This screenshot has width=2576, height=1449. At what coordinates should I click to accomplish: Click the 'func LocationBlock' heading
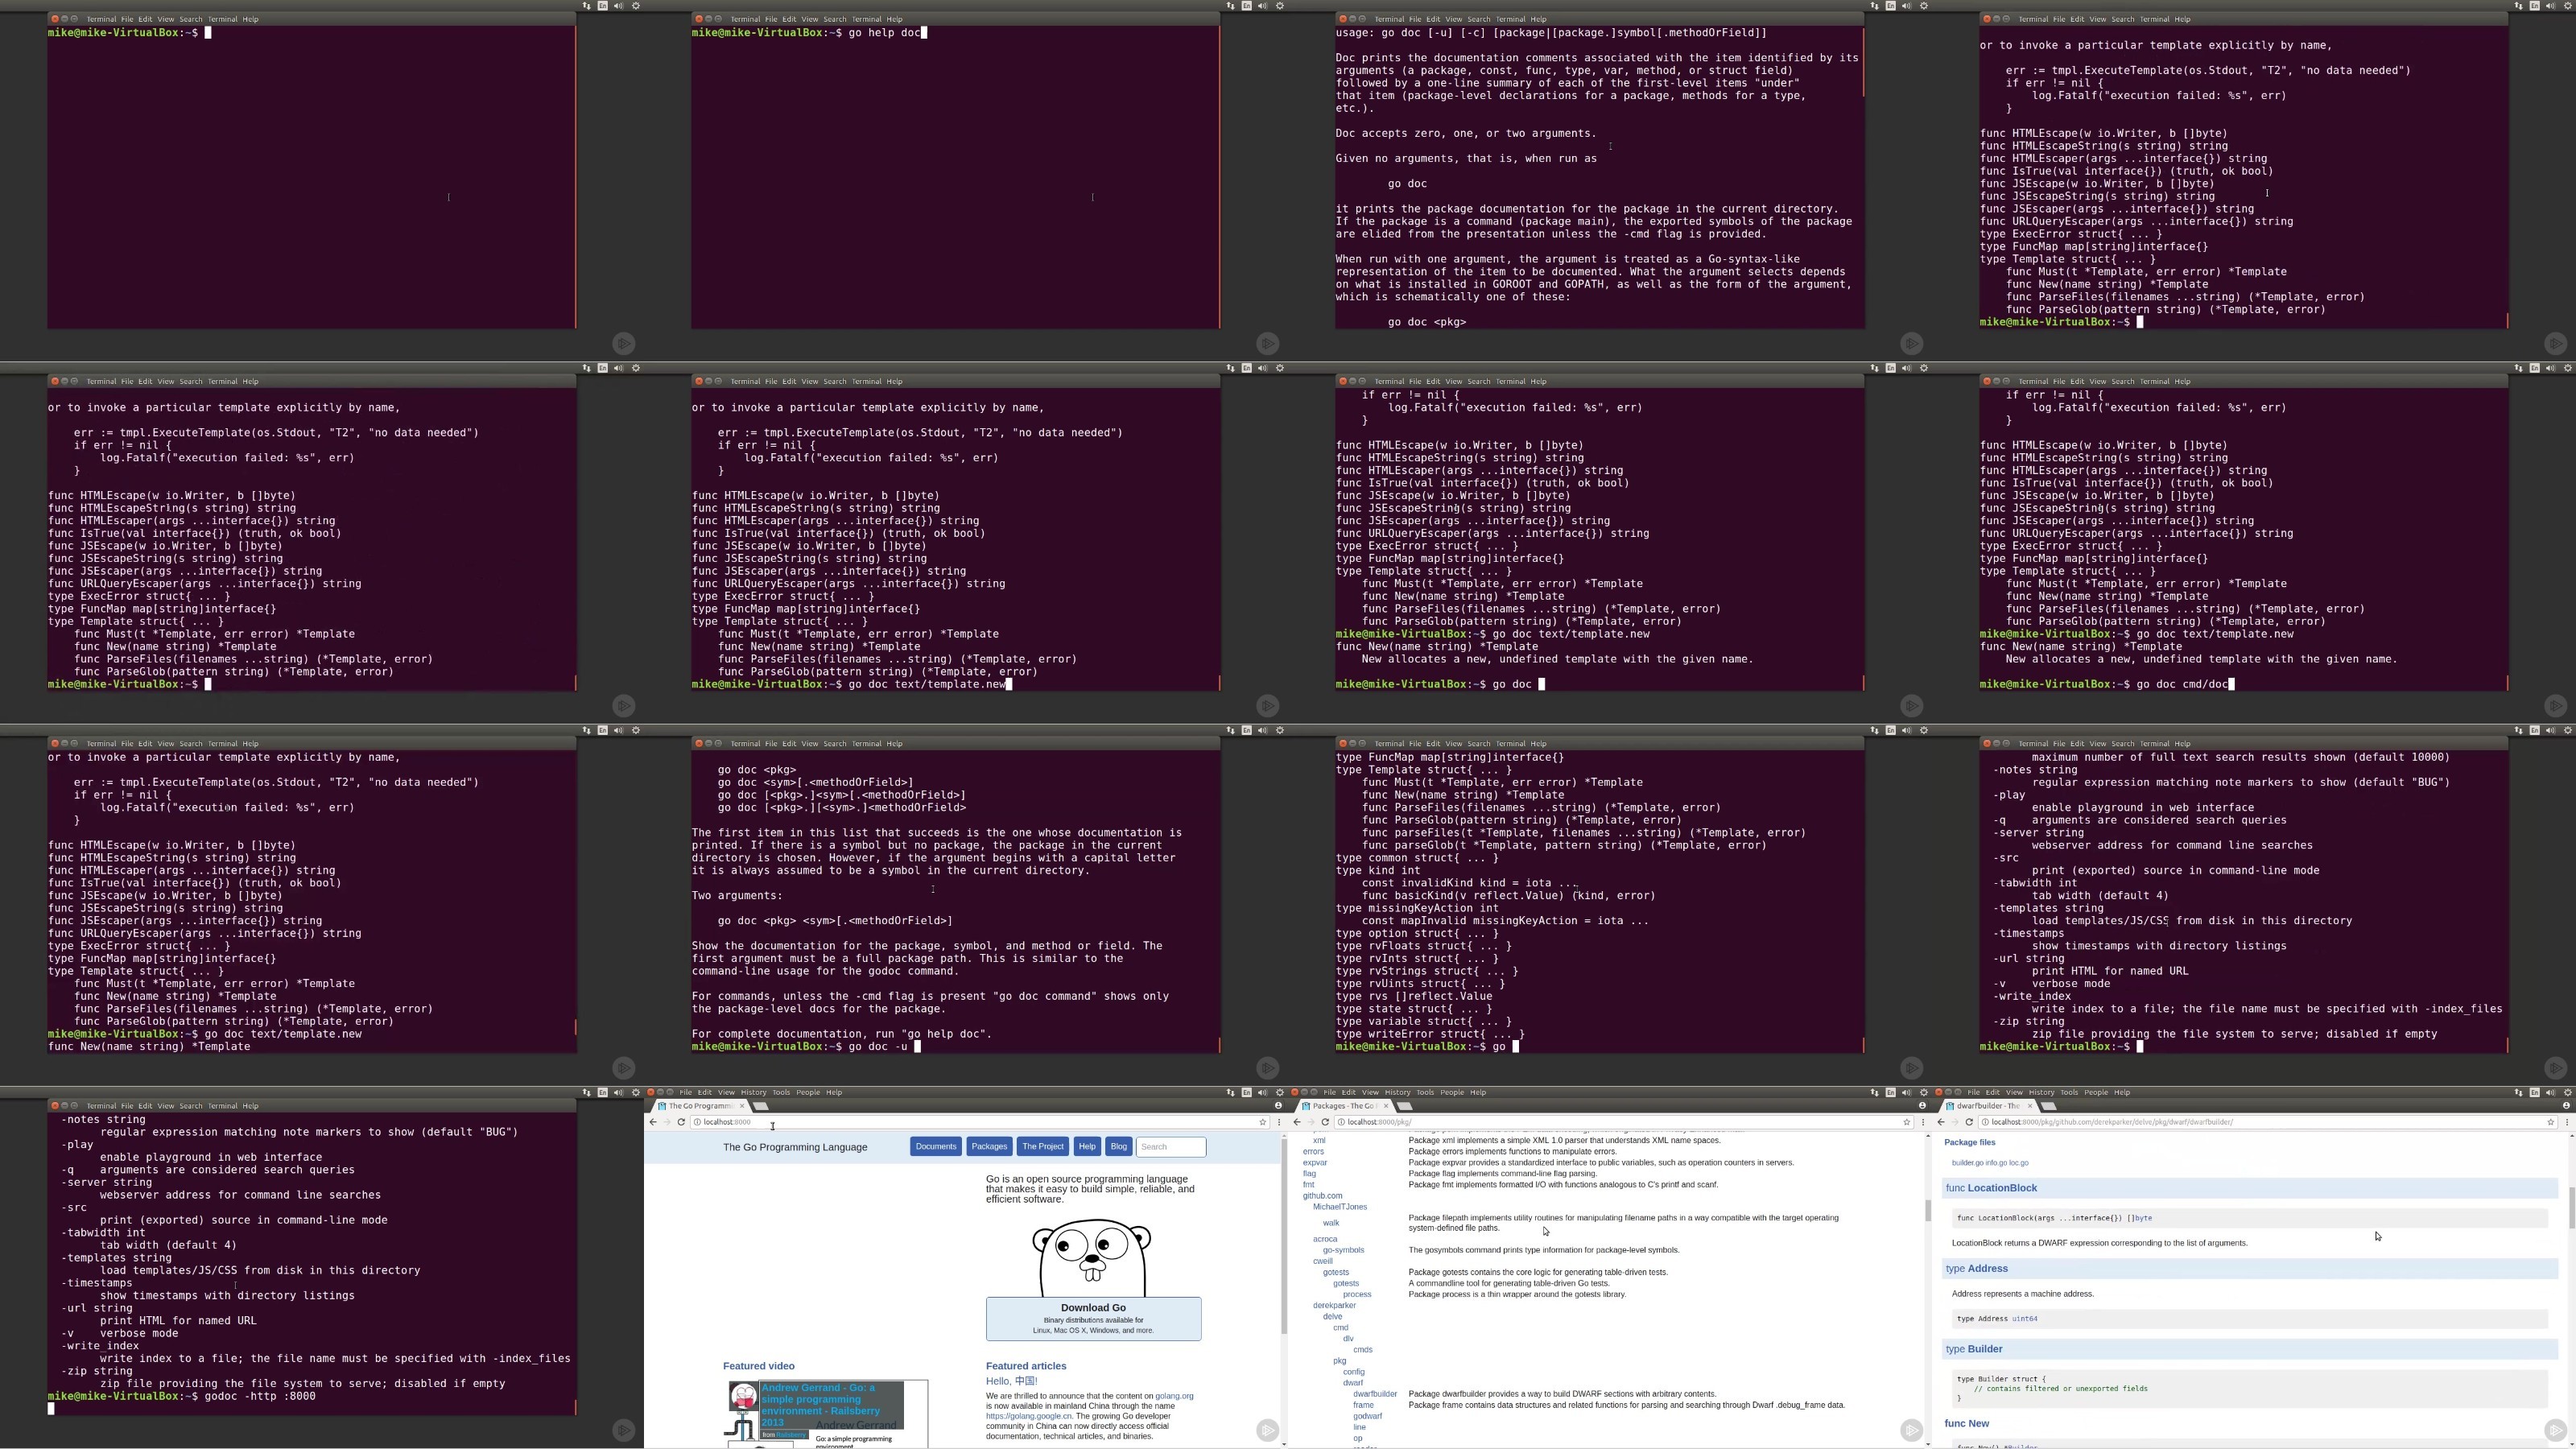(x=1991, y=1188)
